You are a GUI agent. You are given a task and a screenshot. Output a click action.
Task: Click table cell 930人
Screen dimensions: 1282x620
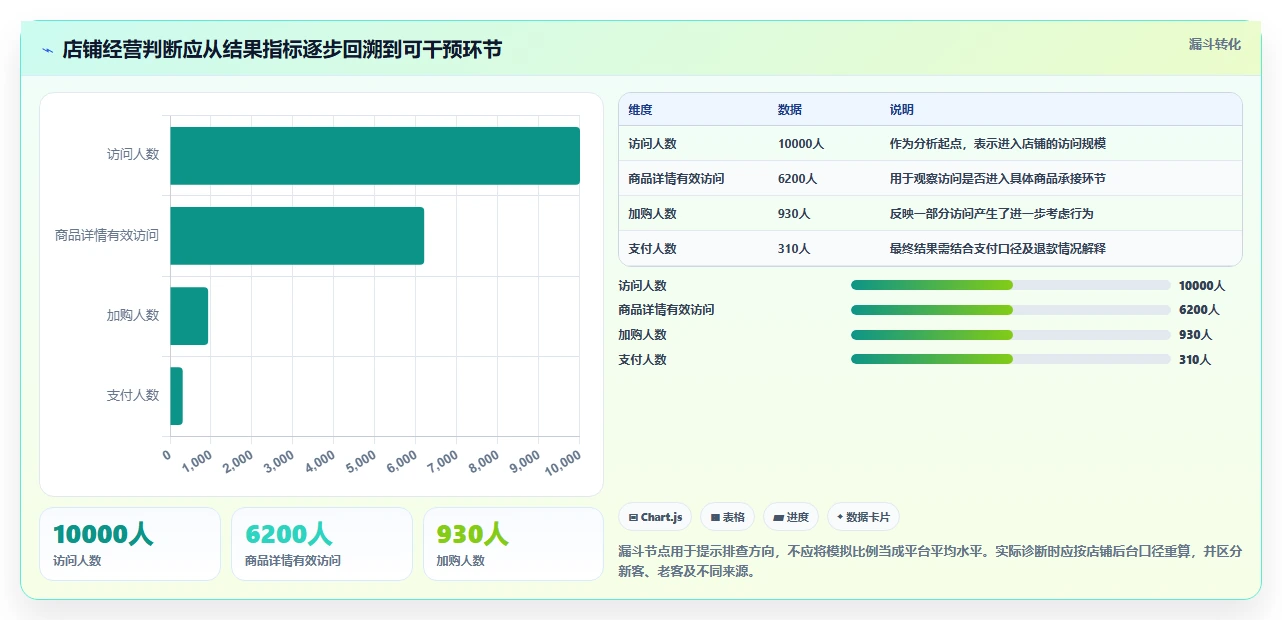pyautogui.click(x=794, y=214)
